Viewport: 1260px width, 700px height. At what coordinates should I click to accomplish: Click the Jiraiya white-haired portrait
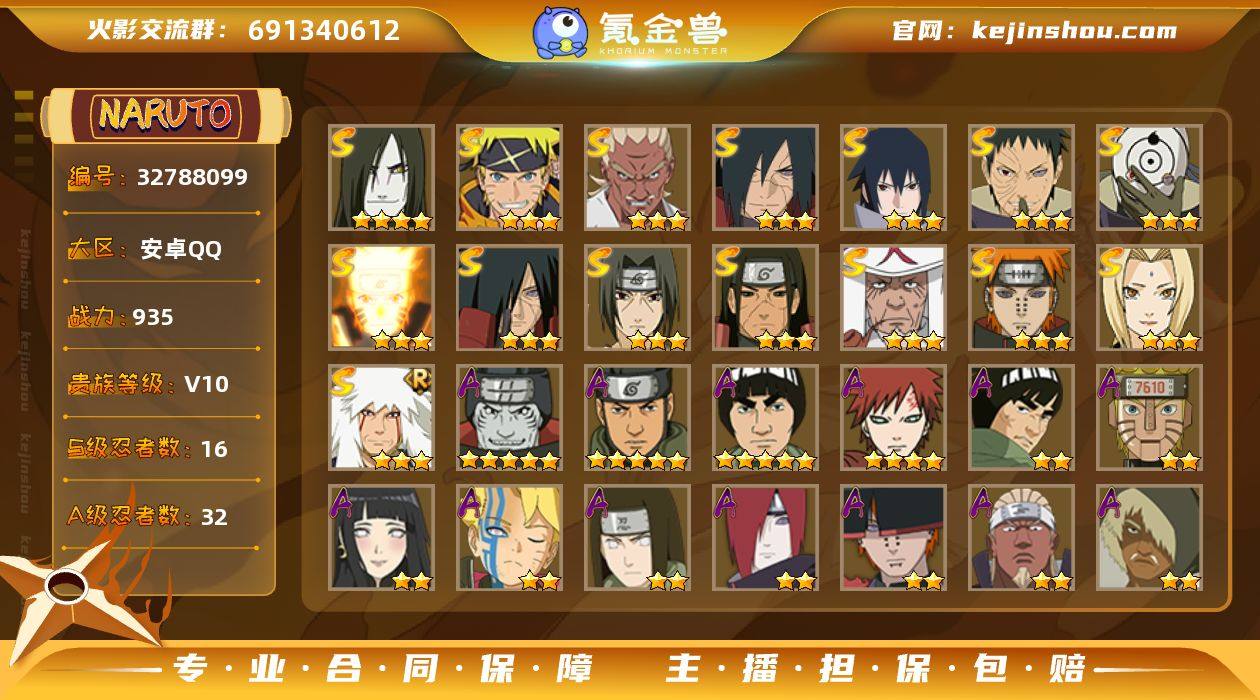381,417
